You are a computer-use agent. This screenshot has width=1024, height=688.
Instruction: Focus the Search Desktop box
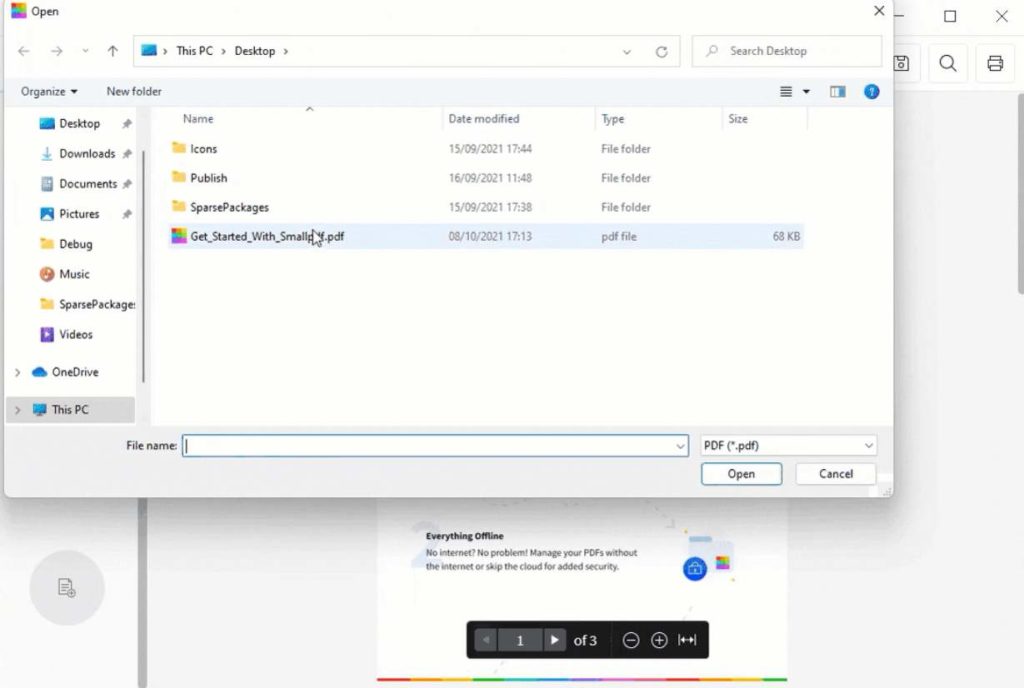tap(787, 51)
